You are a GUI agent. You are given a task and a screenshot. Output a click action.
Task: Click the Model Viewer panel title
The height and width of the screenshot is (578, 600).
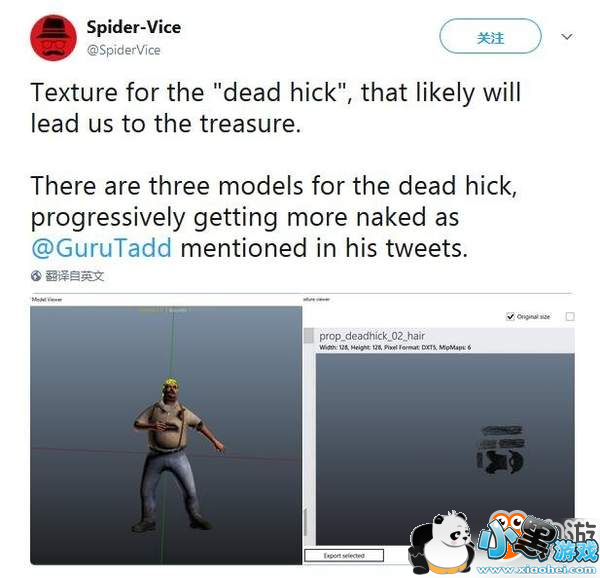[x=47, y=300]
